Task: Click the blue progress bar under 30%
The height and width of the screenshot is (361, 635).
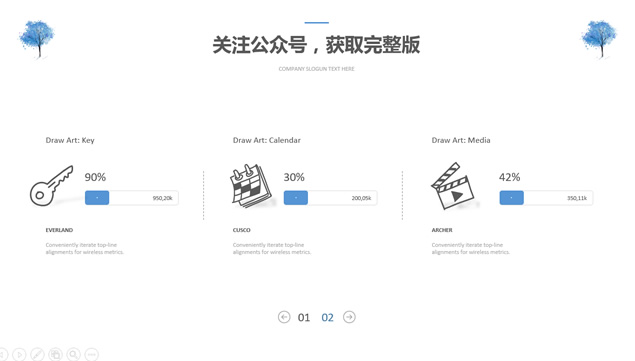Action: click(296, 198)
